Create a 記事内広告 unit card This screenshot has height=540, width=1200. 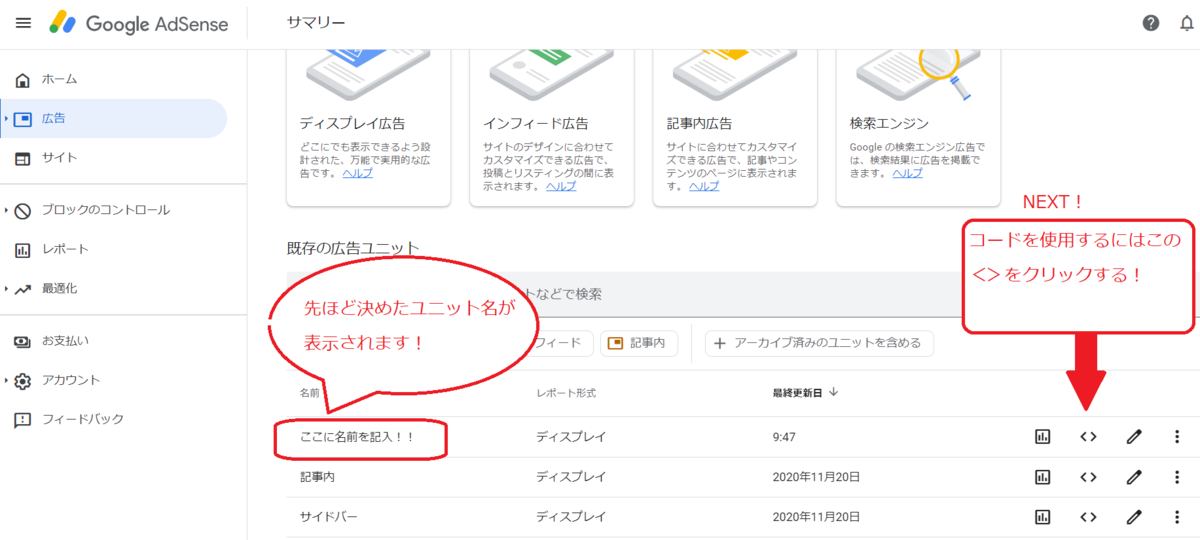pyautogui.click(x=735, y=128)
